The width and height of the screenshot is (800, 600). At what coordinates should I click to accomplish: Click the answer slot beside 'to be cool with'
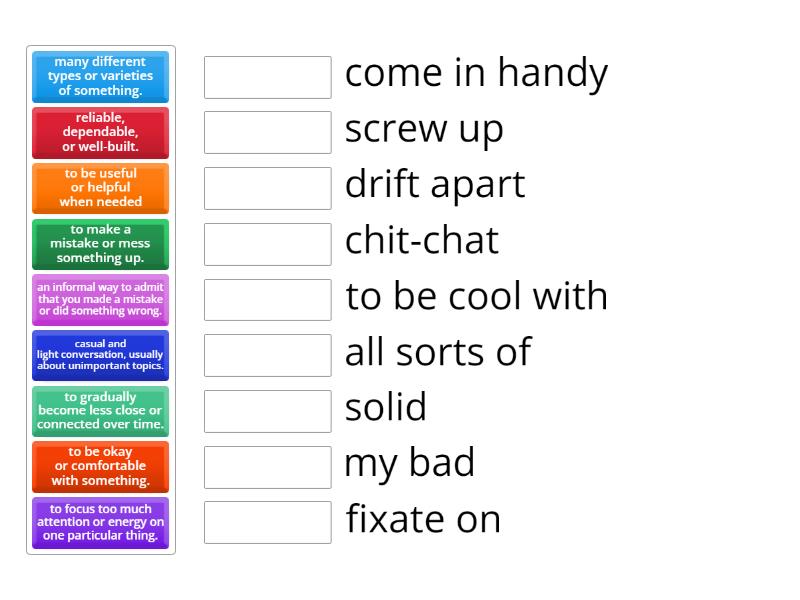tap(267, 296)
